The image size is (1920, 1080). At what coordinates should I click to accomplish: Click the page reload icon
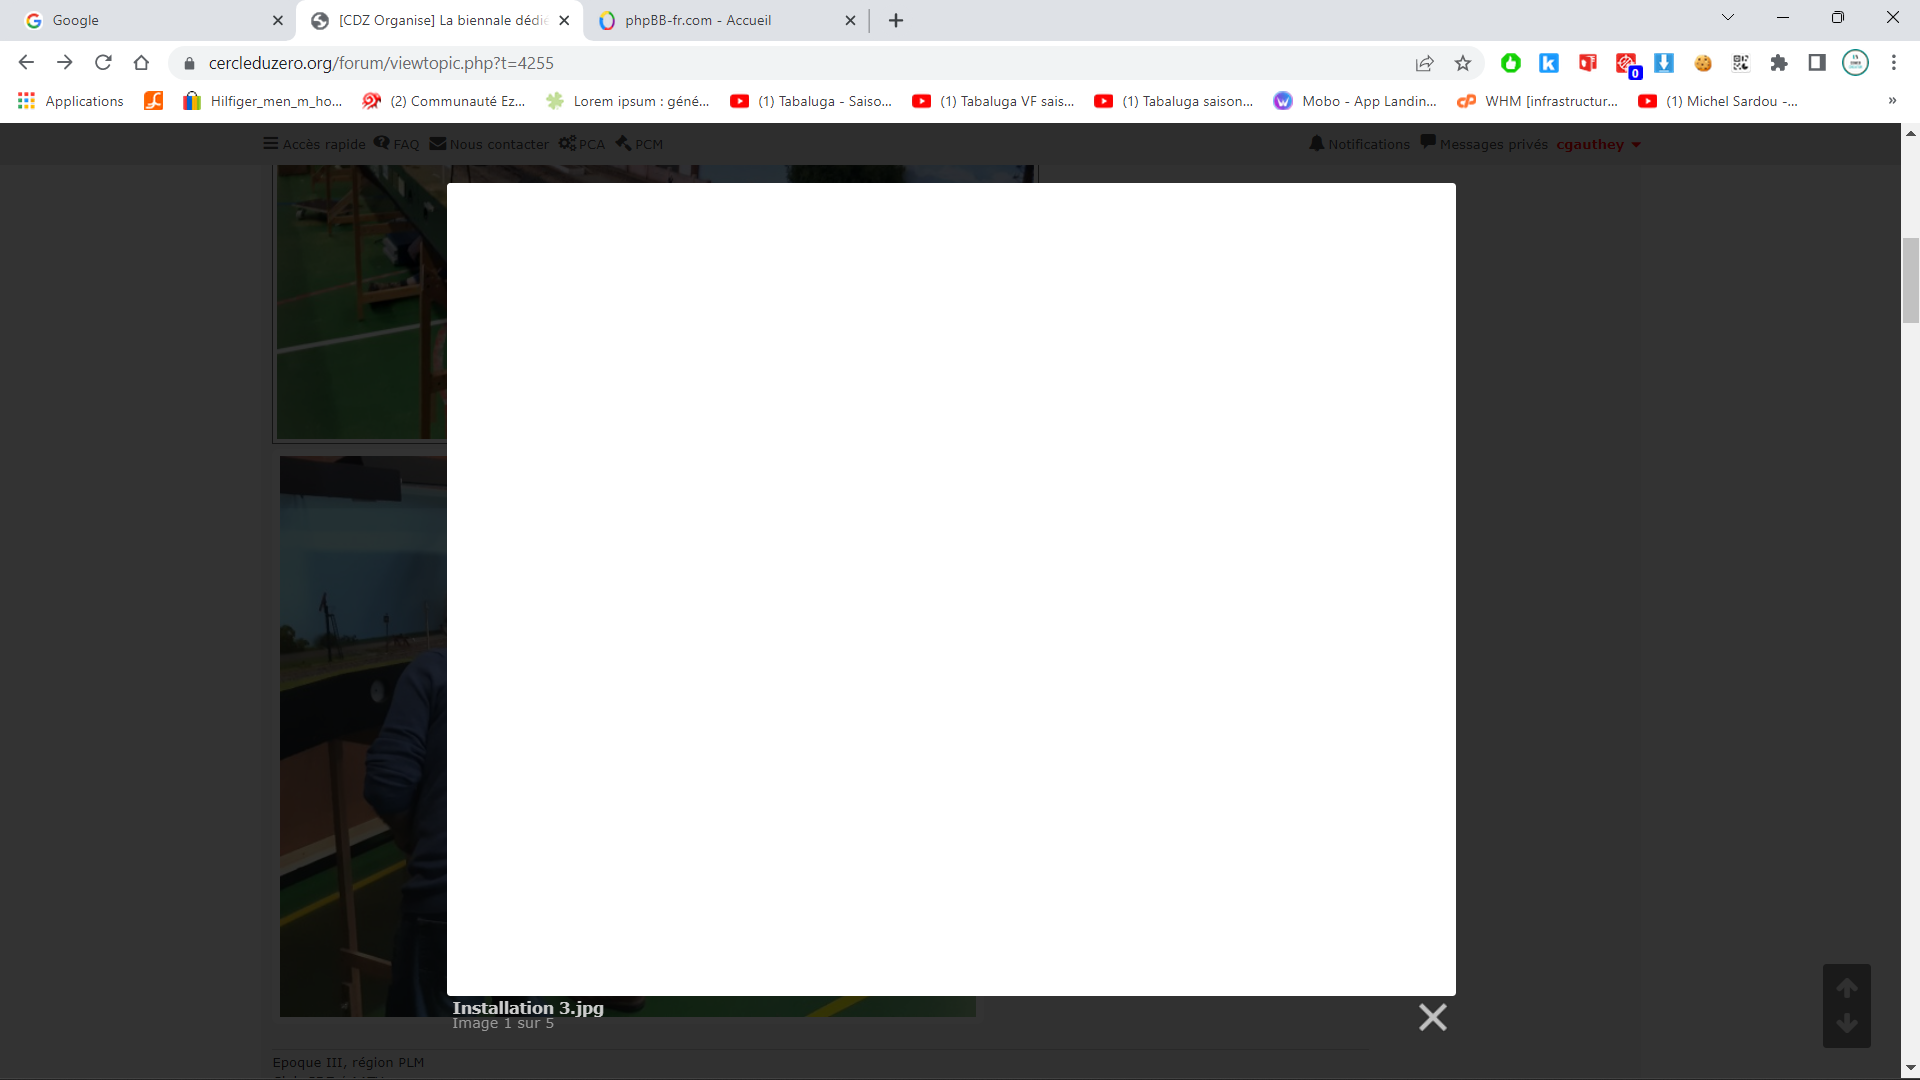point(103,63)
